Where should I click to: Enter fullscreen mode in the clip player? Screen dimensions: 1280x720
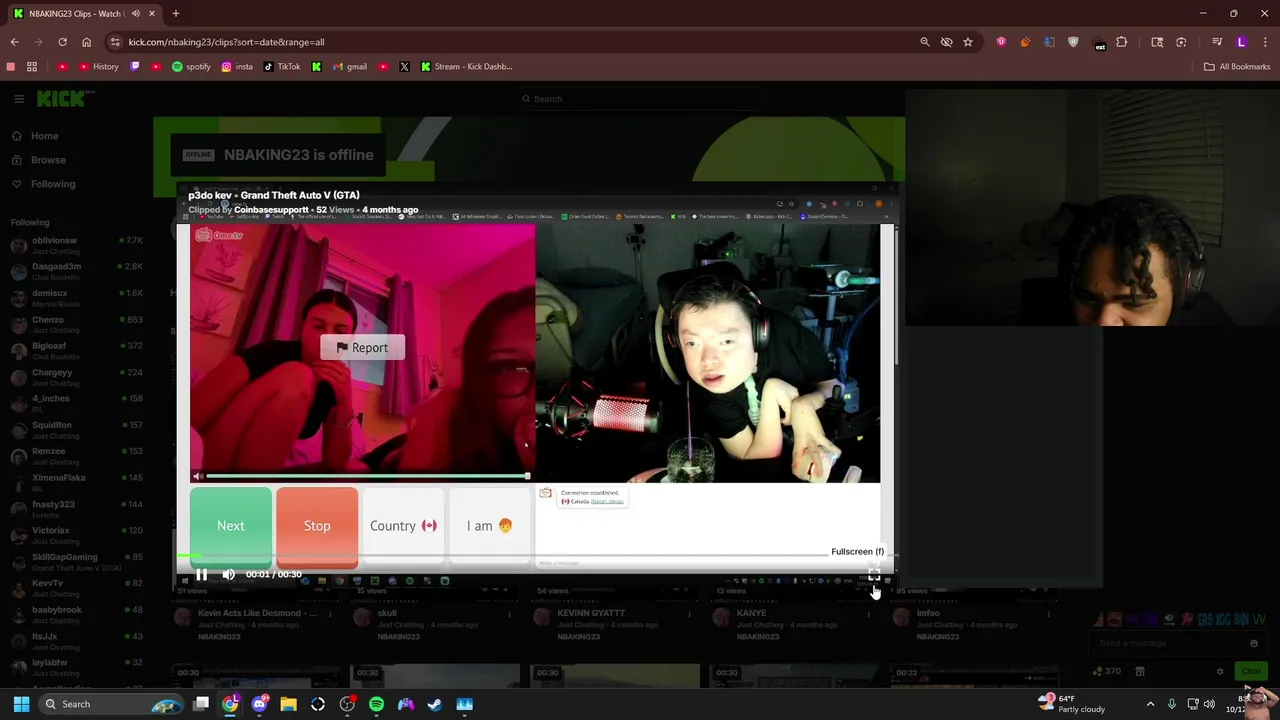click(x=874, y=576)
